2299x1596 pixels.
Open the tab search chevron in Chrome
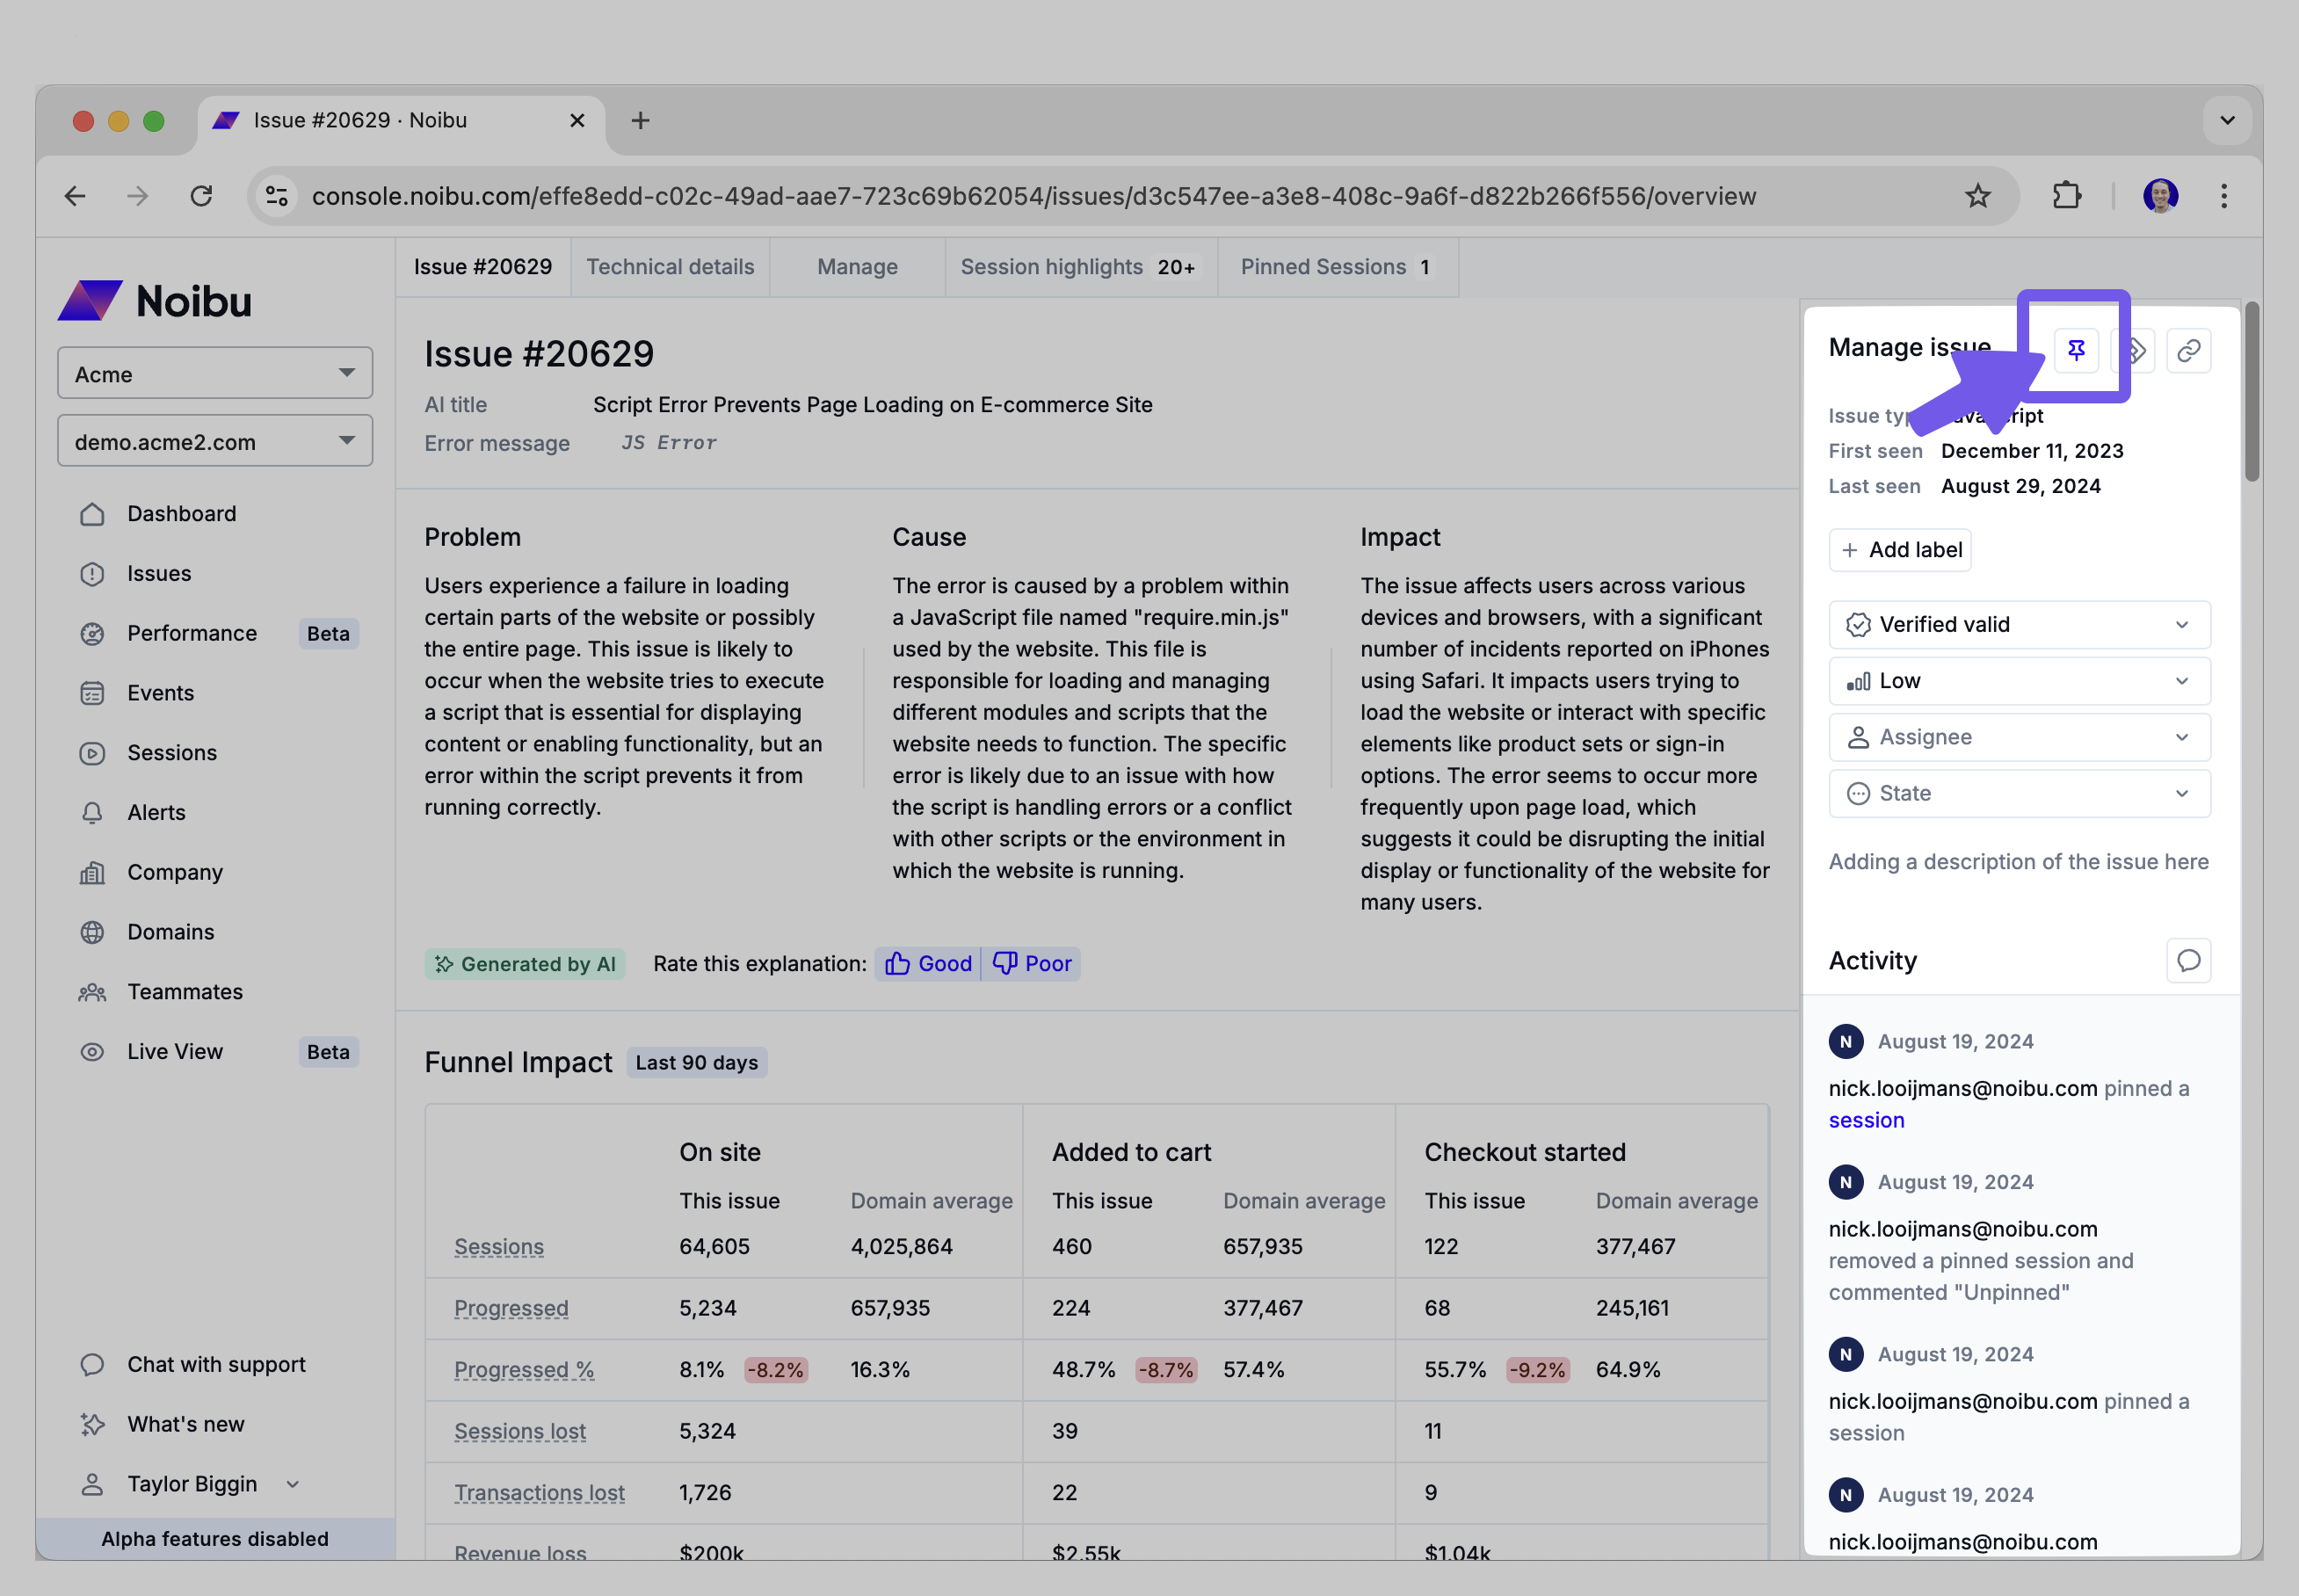[x=2226, y=121]
